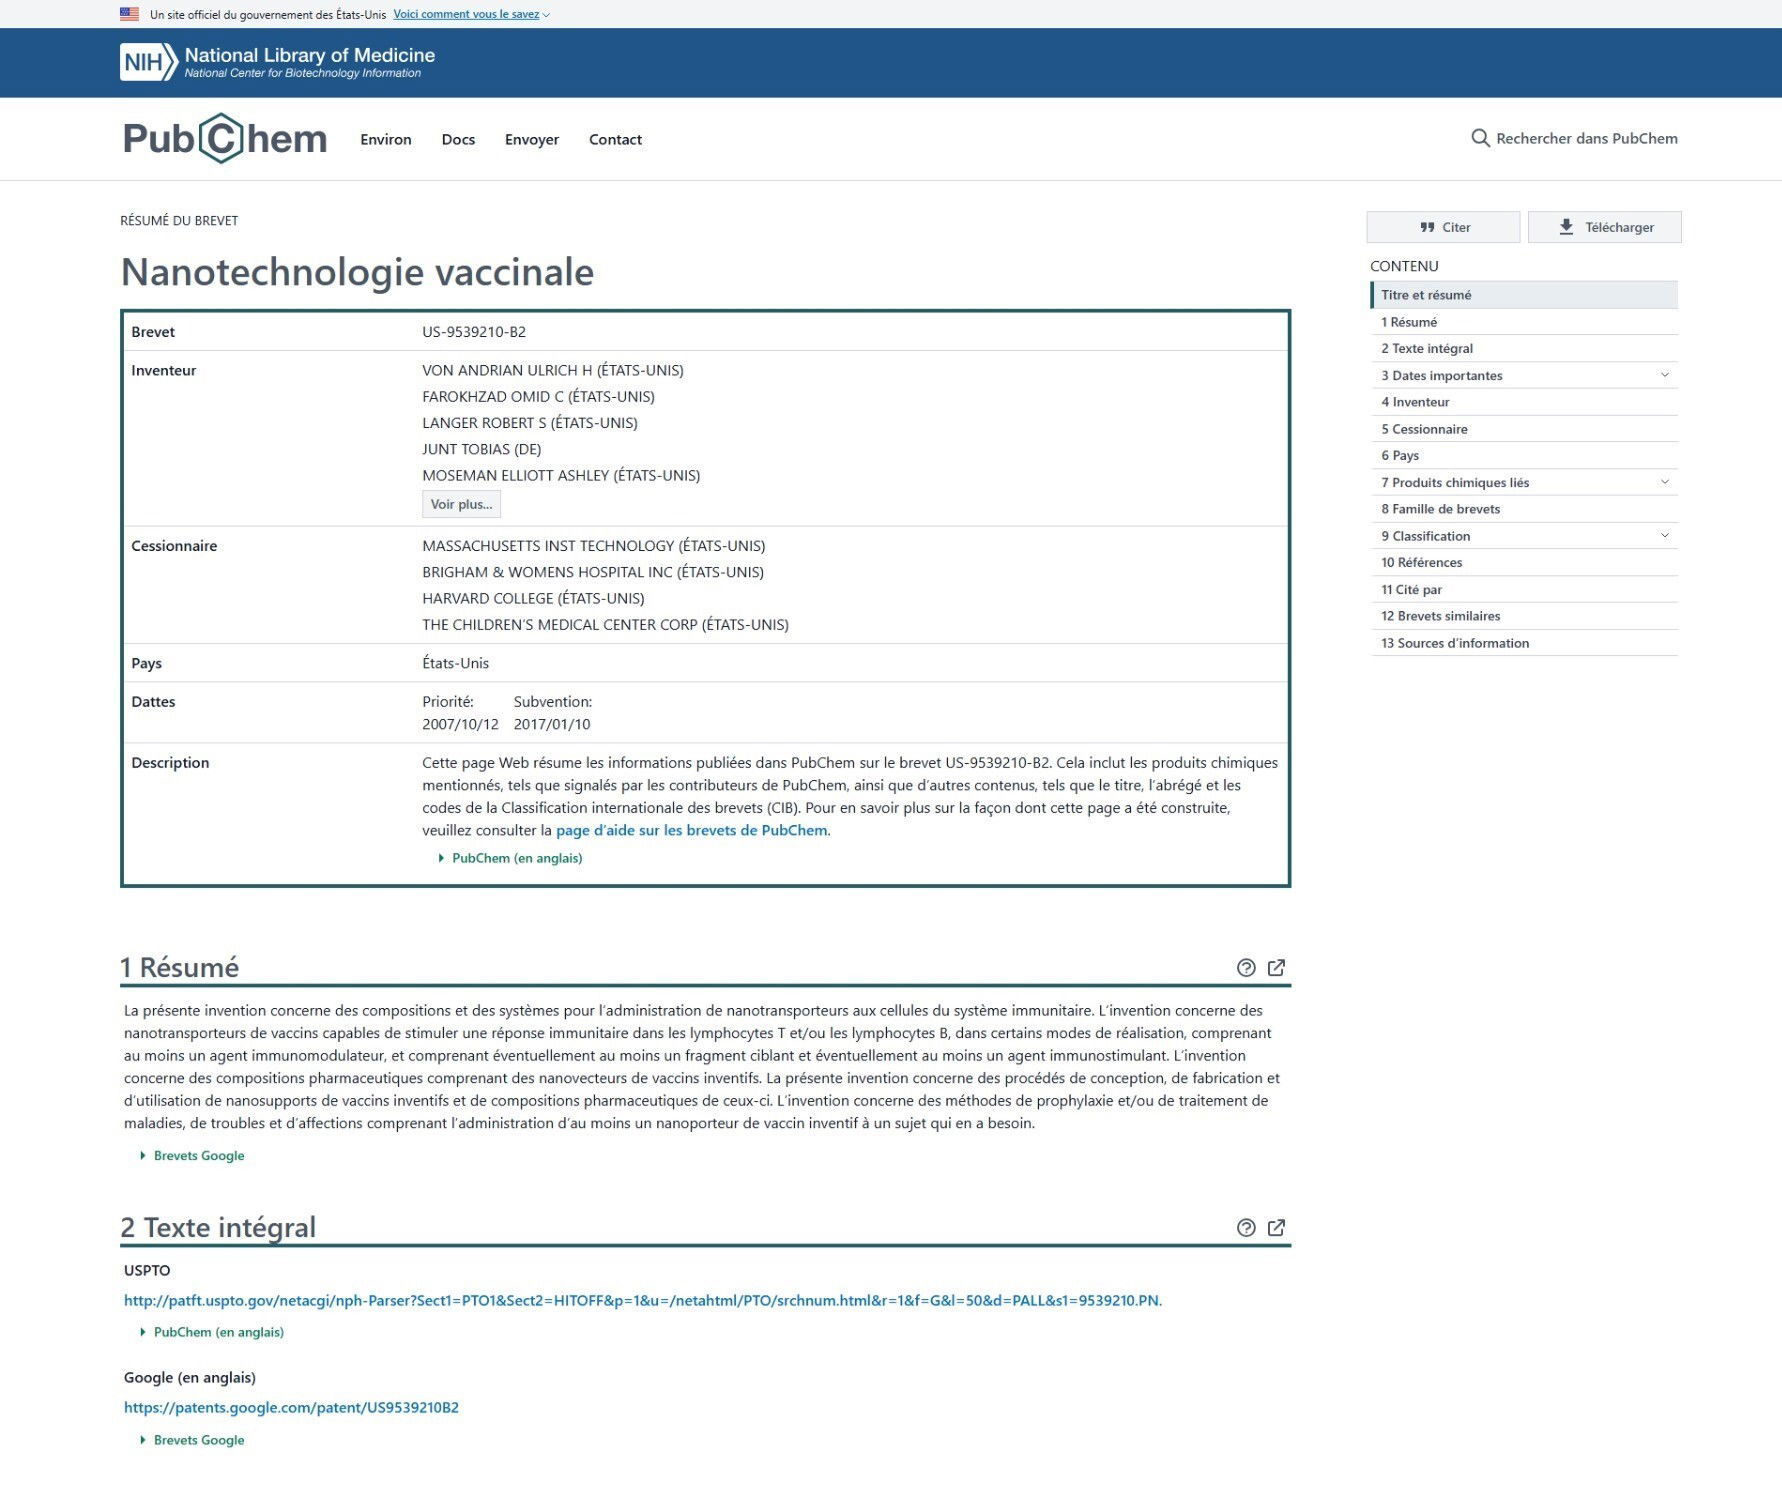The width and height of the screenshot is (1782, 1485).
Task: Click 'États-Unis' in the Pays row
Action: pos(456,663)
